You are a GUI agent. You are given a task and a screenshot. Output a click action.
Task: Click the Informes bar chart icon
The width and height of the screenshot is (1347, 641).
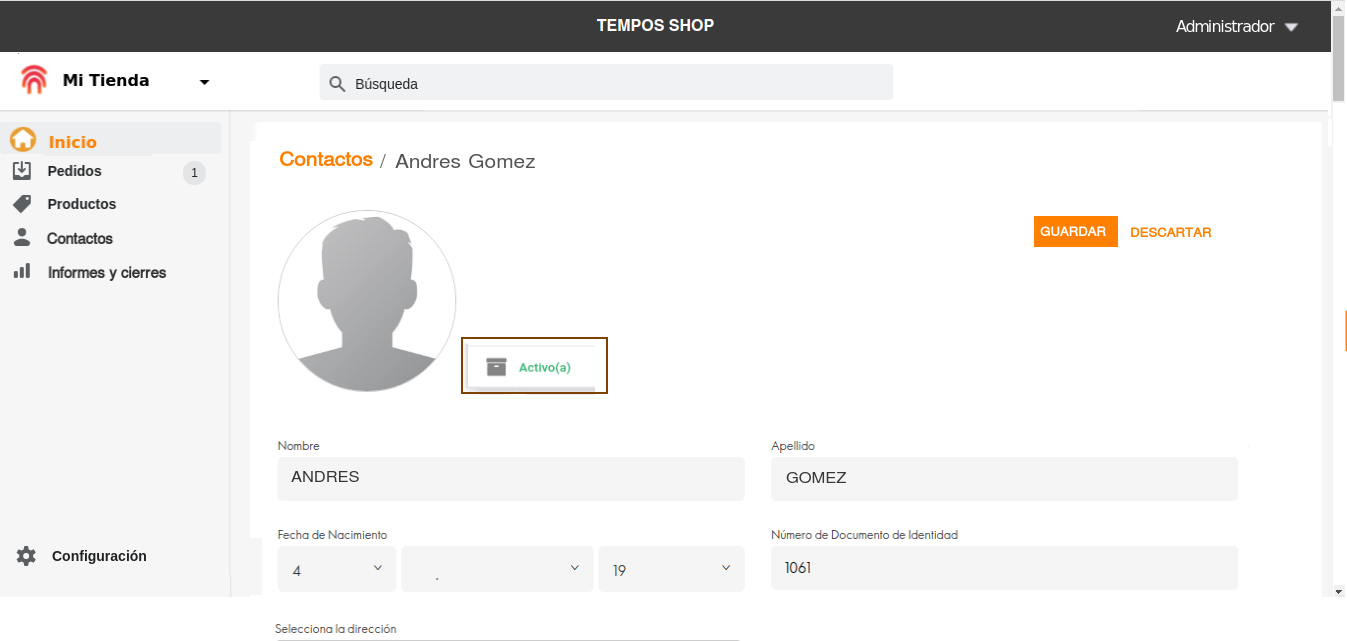point(22,271)
